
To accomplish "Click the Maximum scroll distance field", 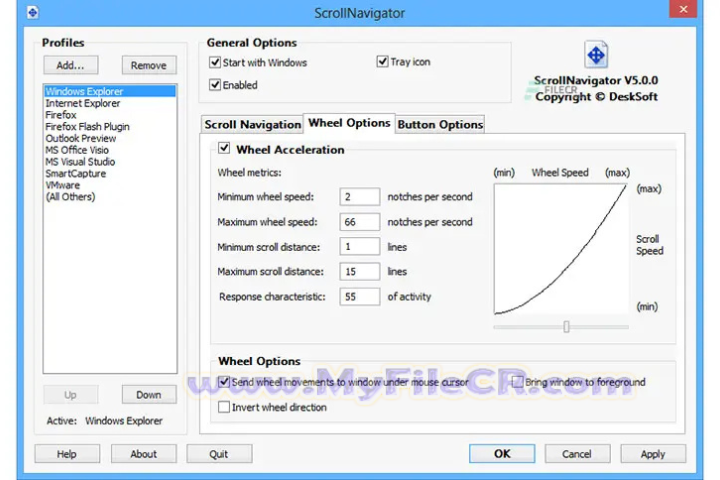I will (360, 271).
